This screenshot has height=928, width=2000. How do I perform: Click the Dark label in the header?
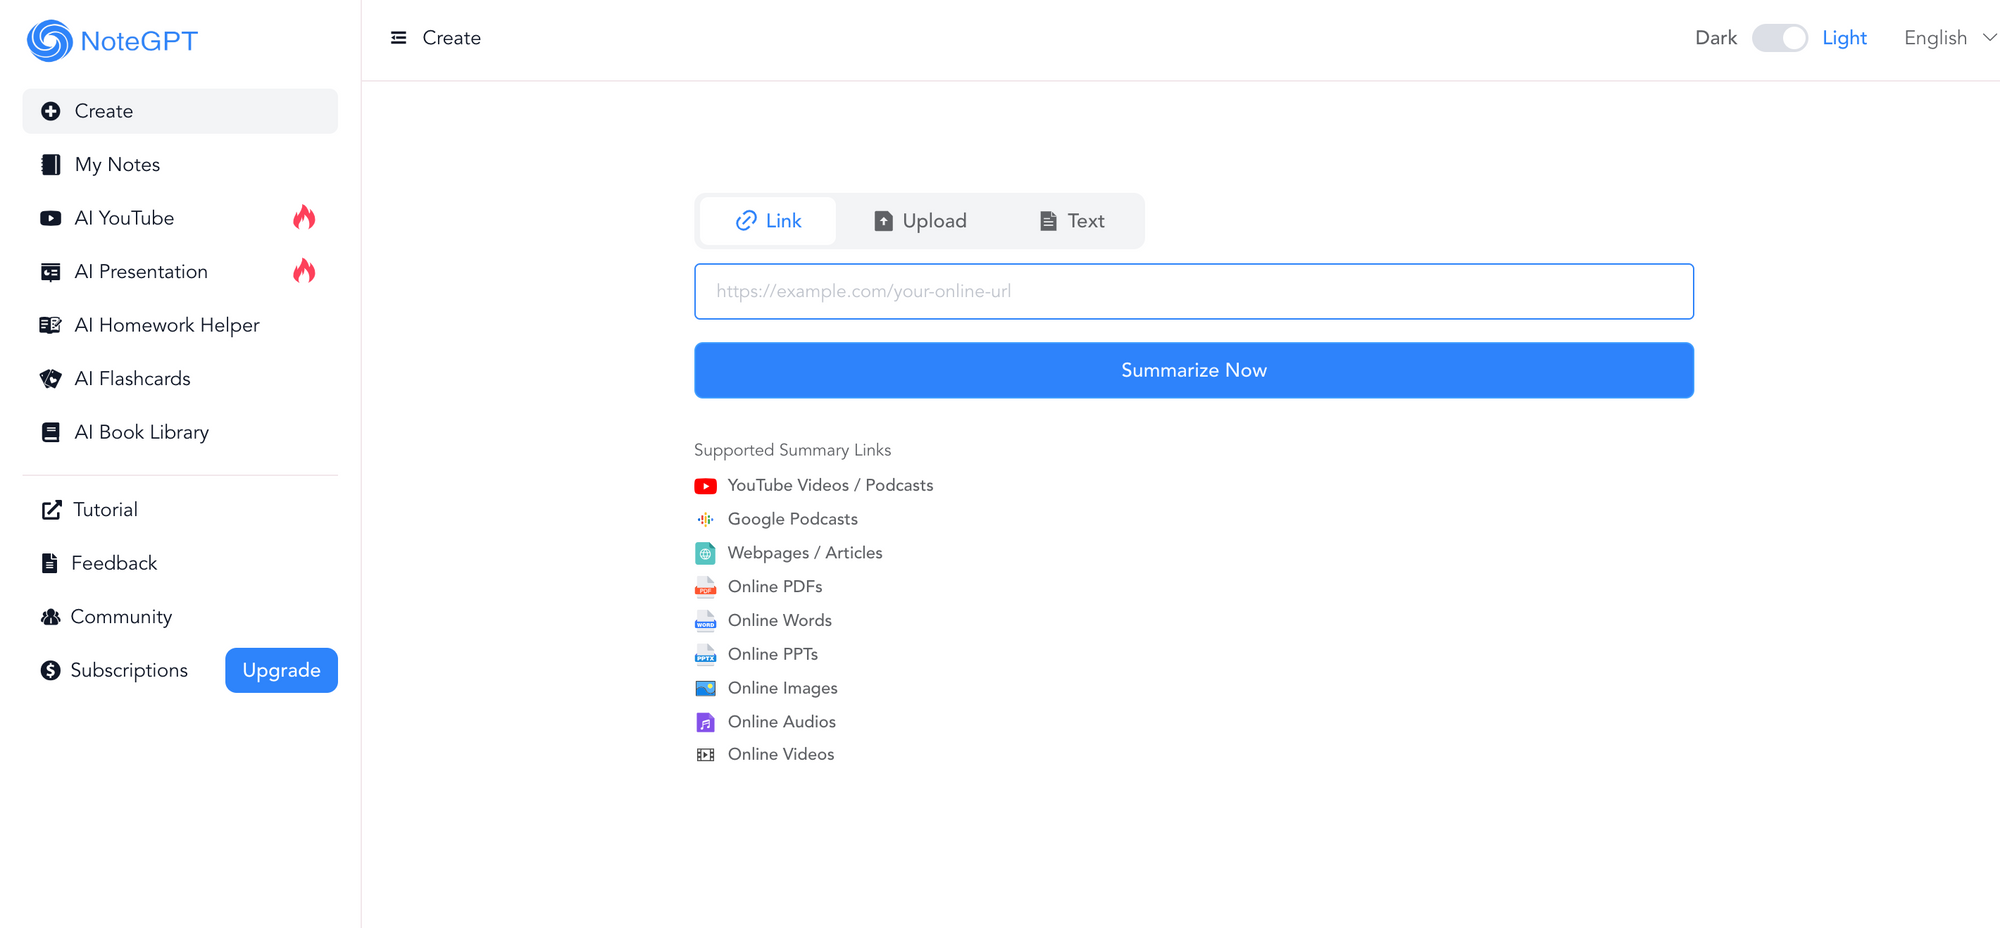(1716, 38)
